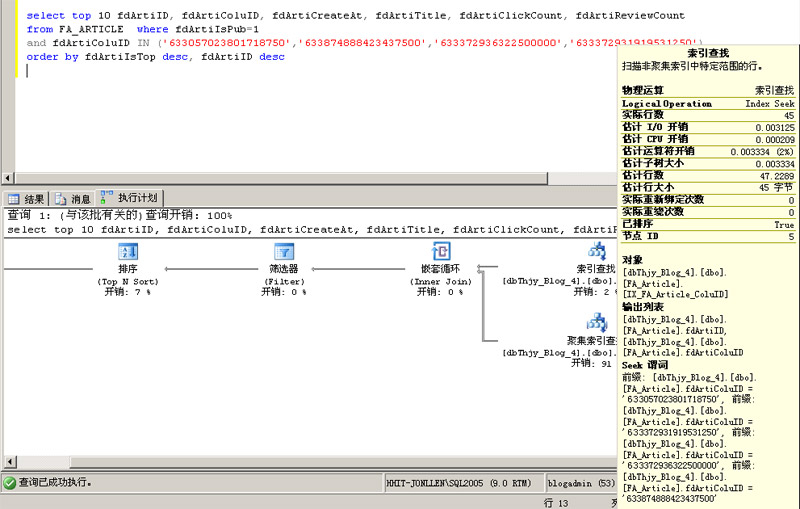The image size is (800, 509).
Task: Click the 估计行数 row in tooltip
Action: pos(708,176)
